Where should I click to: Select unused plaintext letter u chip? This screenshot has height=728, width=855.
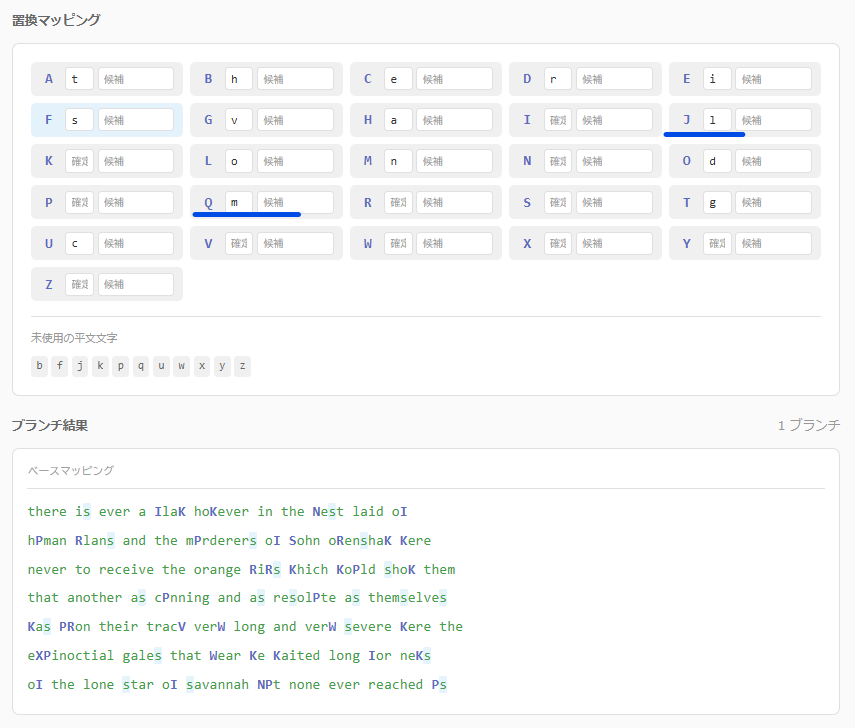pos(161,366)
